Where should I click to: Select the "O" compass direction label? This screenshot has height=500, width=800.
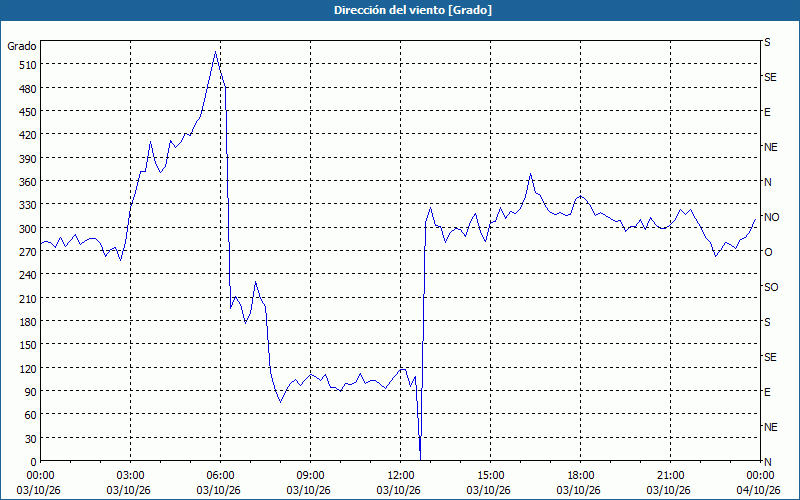pyautogui.click(x=768, y=252)
